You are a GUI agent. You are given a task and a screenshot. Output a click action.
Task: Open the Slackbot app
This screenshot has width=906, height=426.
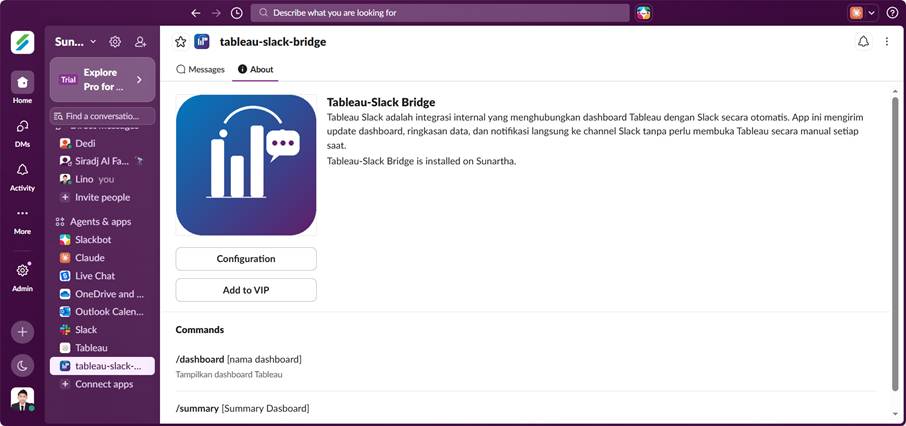pos(102,239)
